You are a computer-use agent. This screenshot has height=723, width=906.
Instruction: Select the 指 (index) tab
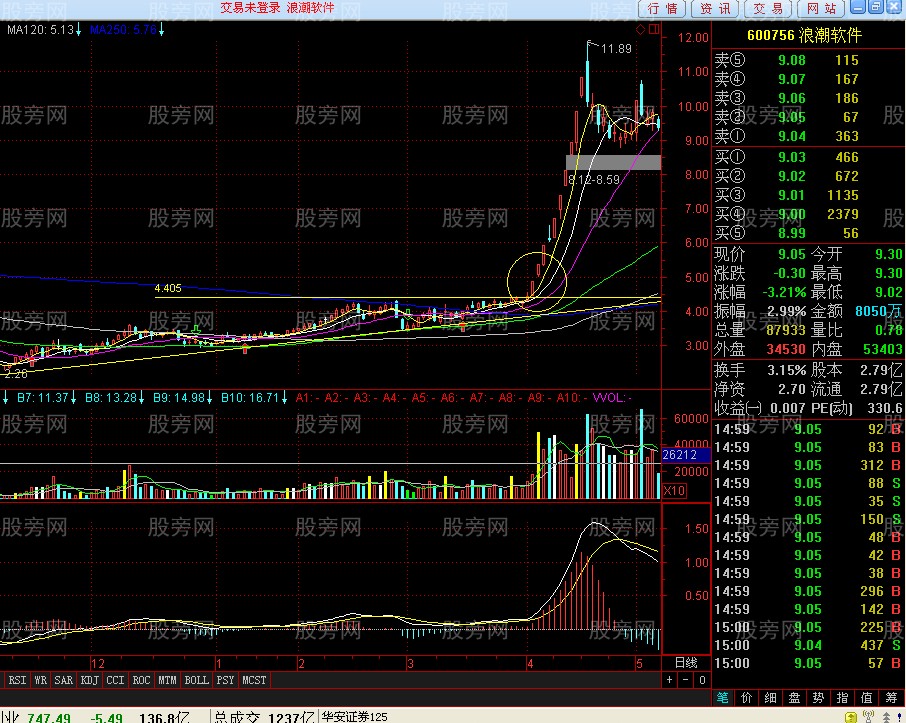pos(842,698)
